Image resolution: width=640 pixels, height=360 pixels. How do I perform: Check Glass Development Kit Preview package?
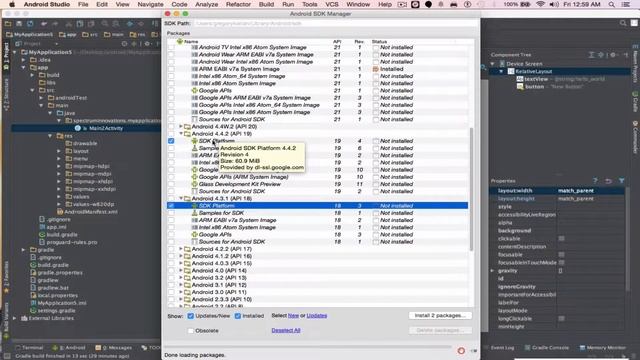click(171, 184)
